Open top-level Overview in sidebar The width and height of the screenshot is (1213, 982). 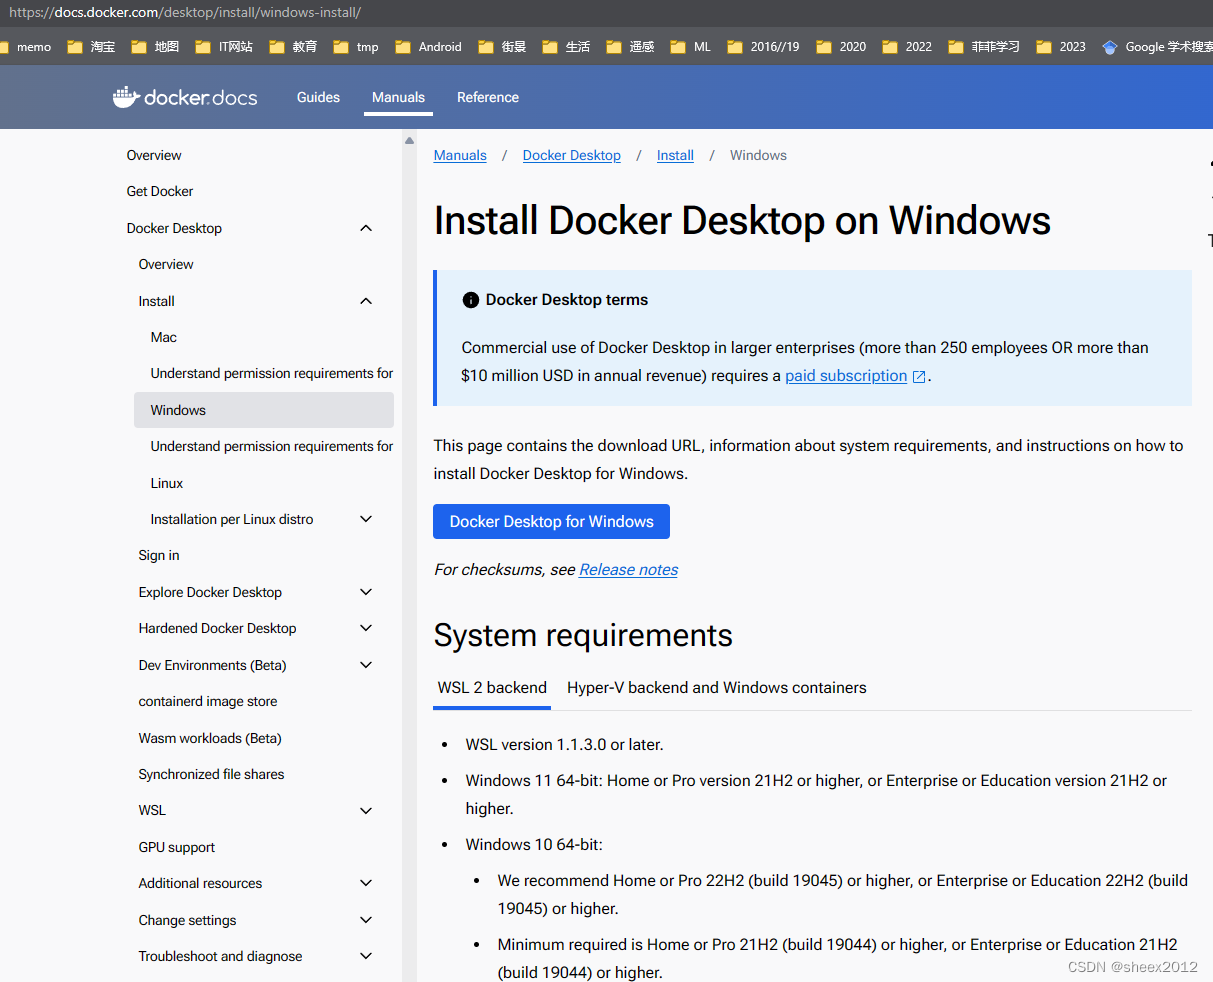tap(154, 155)
